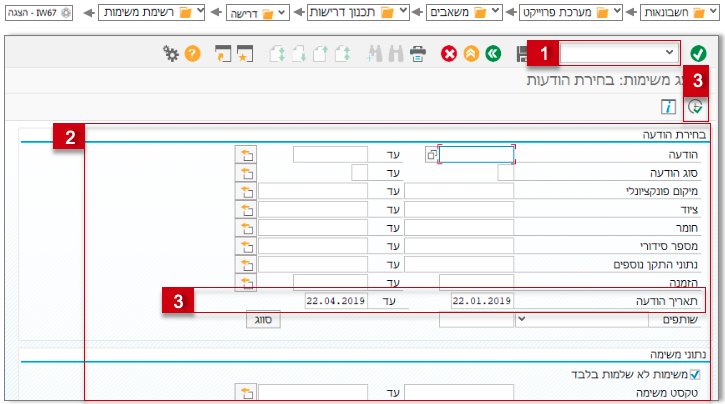Viewport: 725px width, 404px height.
Task: Toggle the משימות לא שלמות בלבד checkbox
Action: (x=695, y=374)
